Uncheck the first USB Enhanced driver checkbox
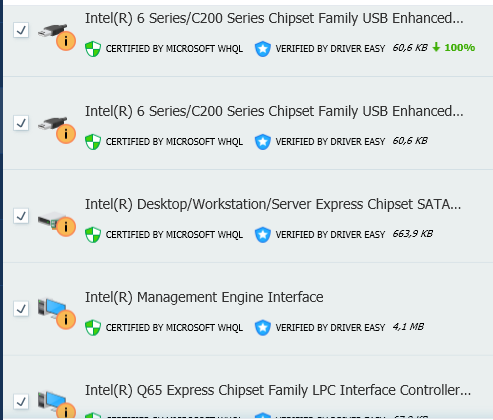The height and width of the screenshot is (420, 493). pyautogui.click(x=21, y=30)
